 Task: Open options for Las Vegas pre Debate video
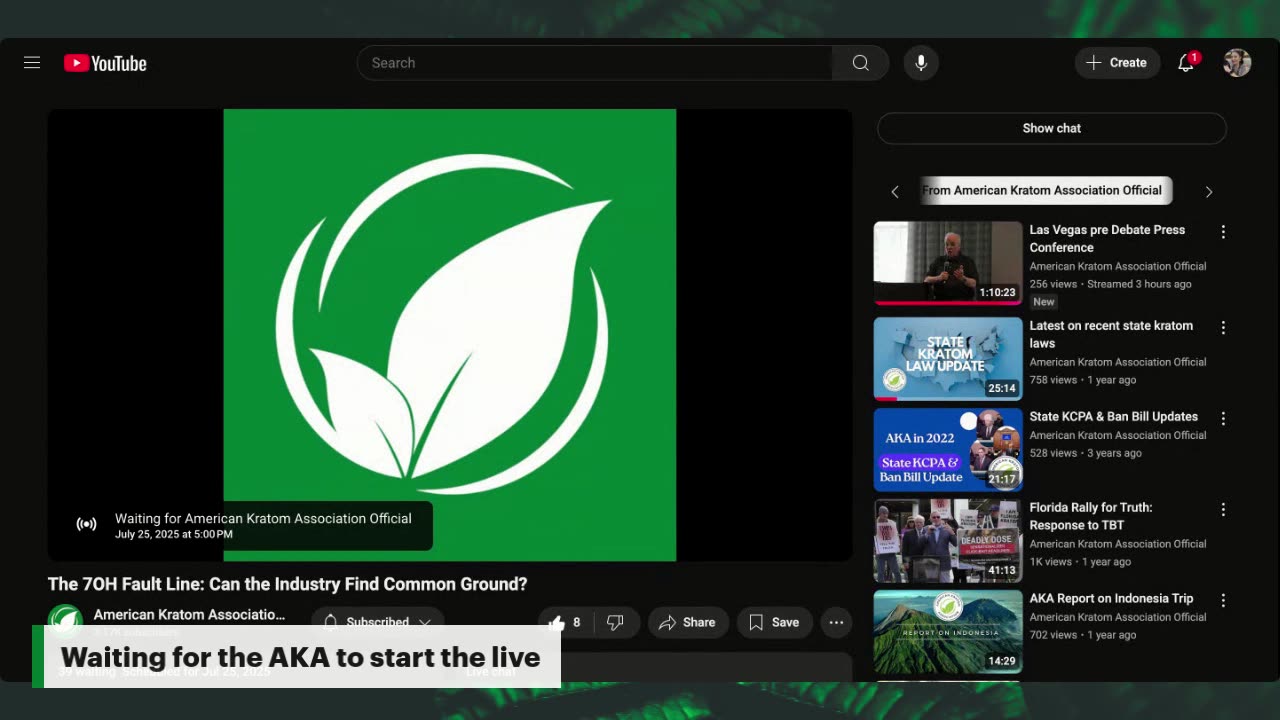click(x=1223, y=232)
